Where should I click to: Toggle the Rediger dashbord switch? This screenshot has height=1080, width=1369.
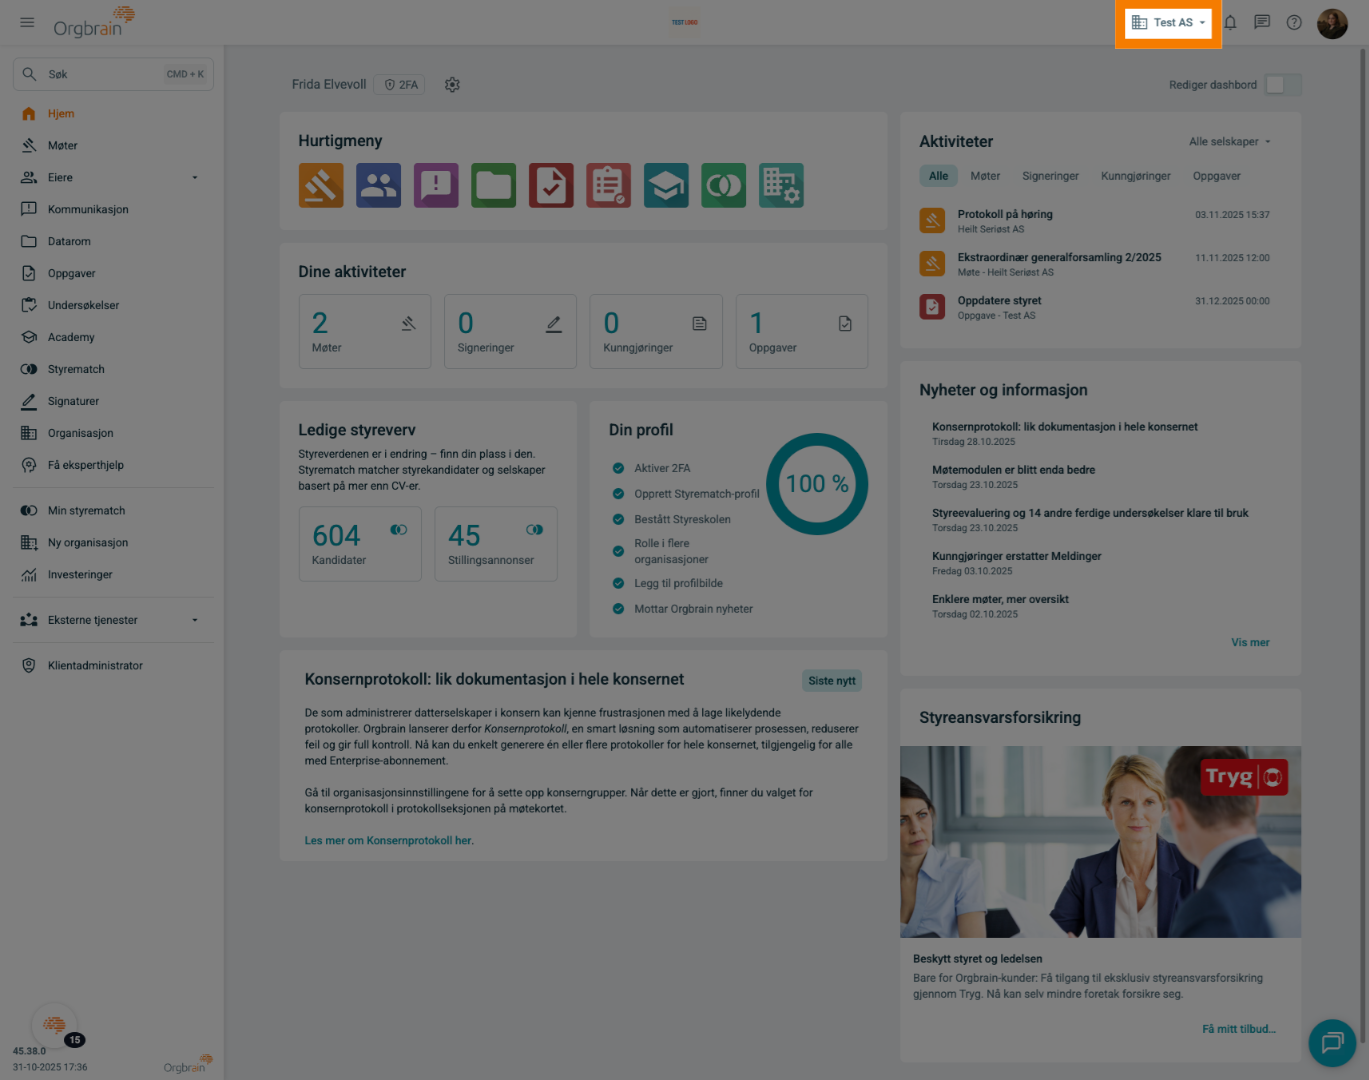1282,85
